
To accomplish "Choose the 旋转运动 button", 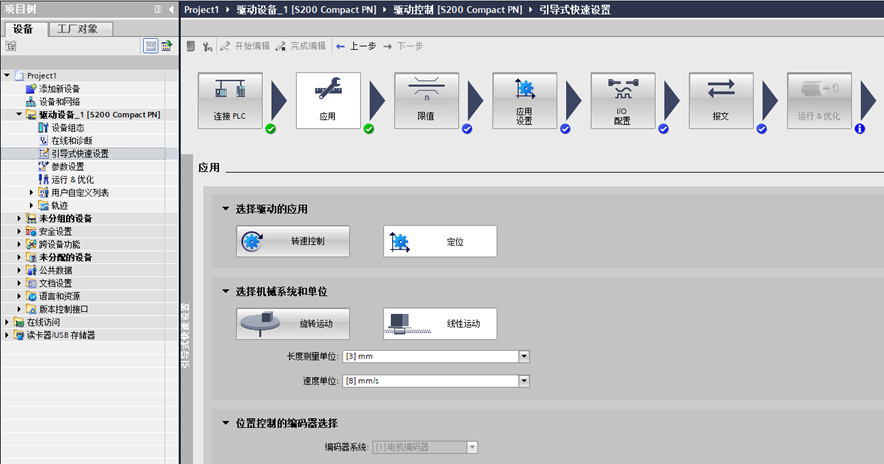I will pos(293,323).
